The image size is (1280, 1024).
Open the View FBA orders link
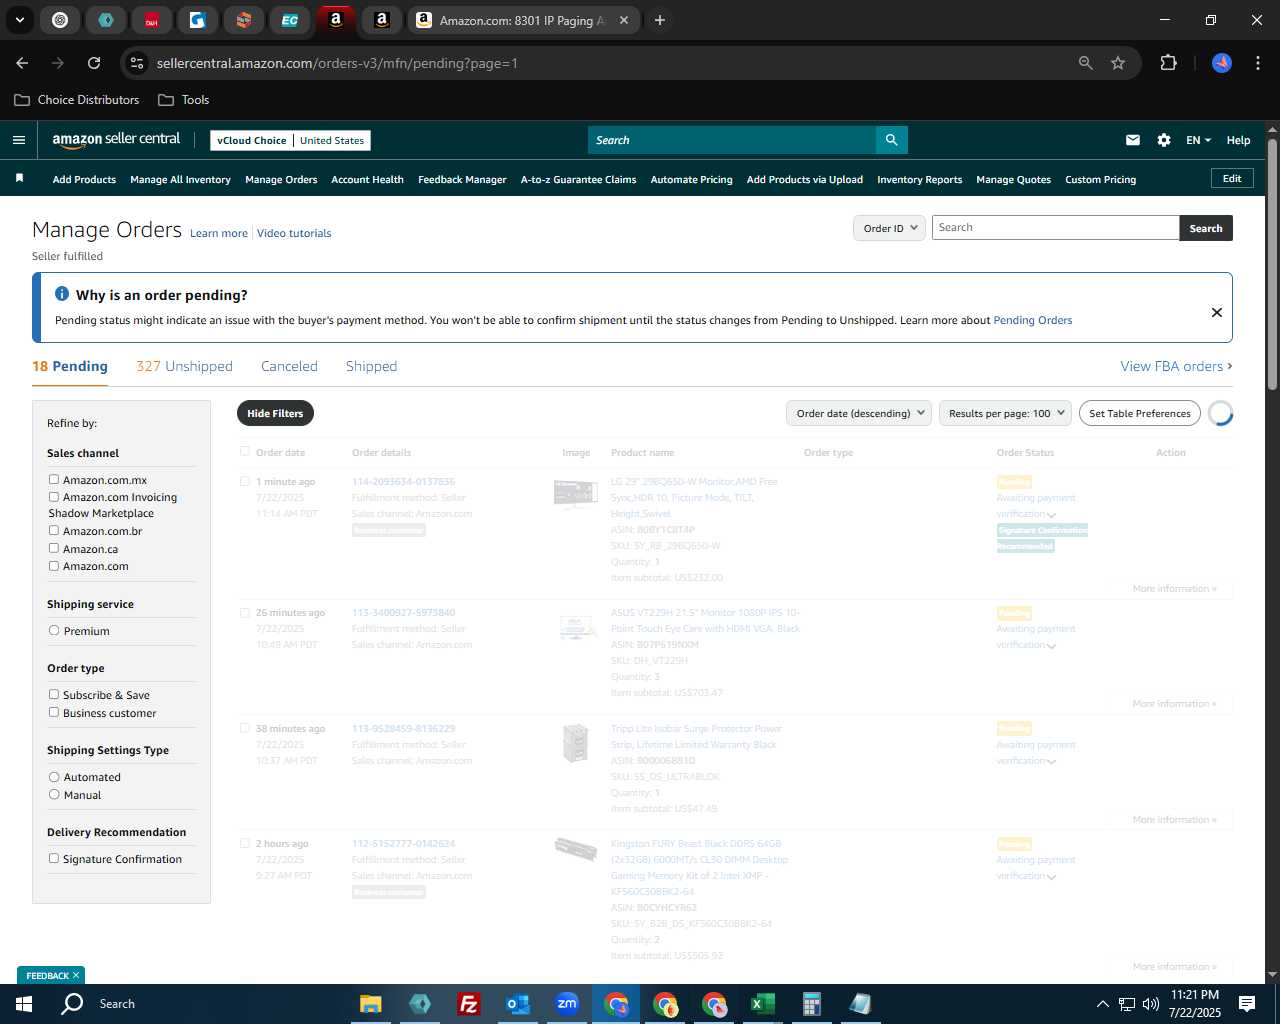(1176, 366)
